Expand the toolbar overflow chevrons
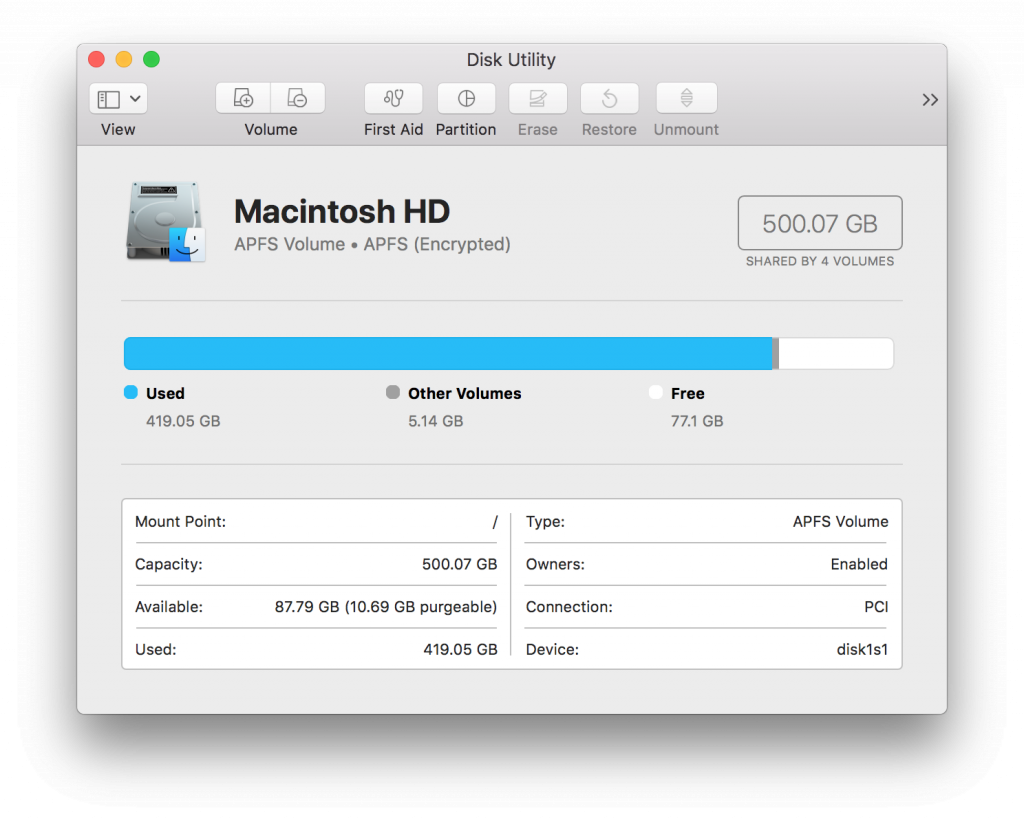The height and width of the screenshot is (824, 1024). point(930,100)
